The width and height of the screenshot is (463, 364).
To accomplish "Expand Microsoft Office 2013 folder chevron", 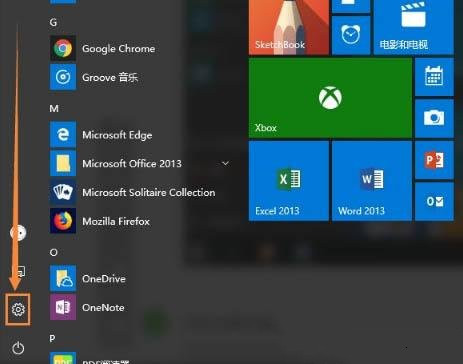I will tap(225, 163).
